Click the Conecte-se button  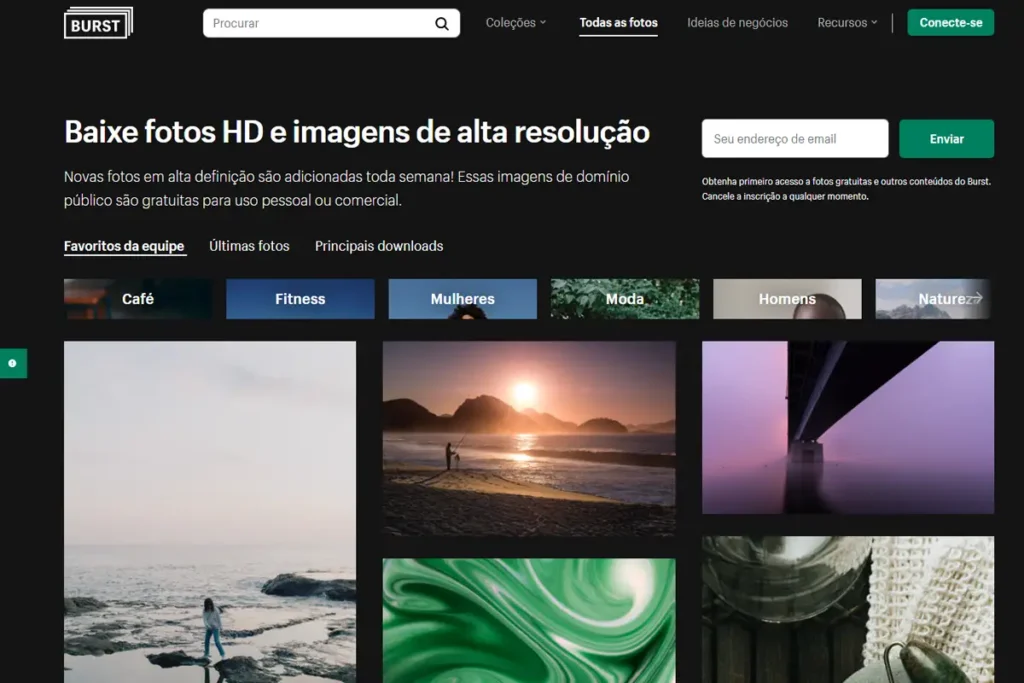coord(951,23)
